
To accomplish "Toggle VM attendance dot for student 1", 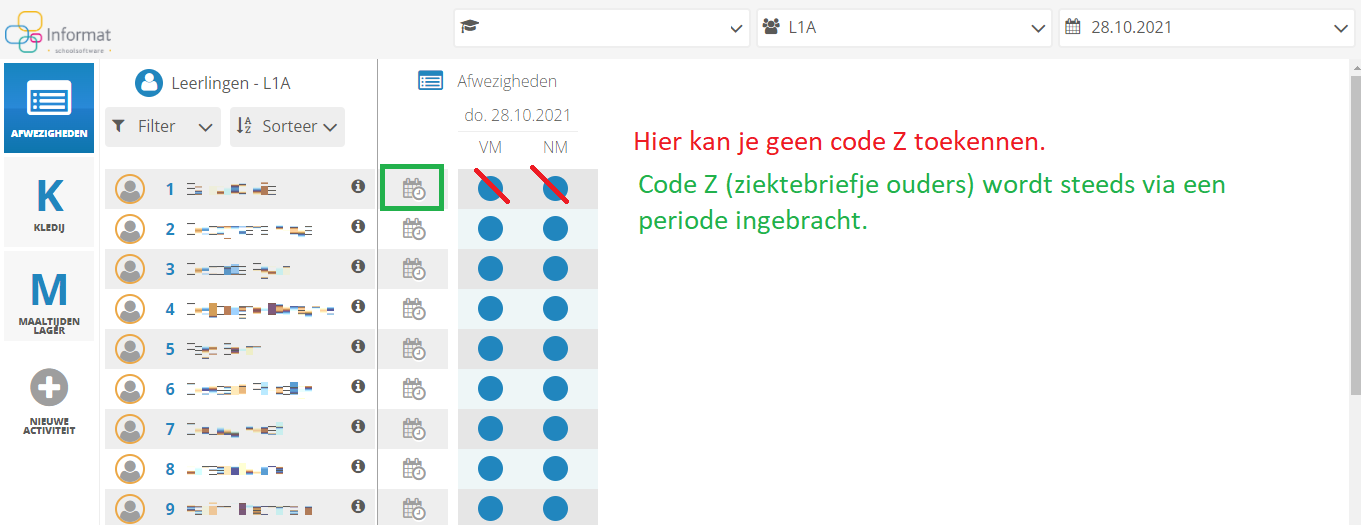I will (x=490, y=189).
